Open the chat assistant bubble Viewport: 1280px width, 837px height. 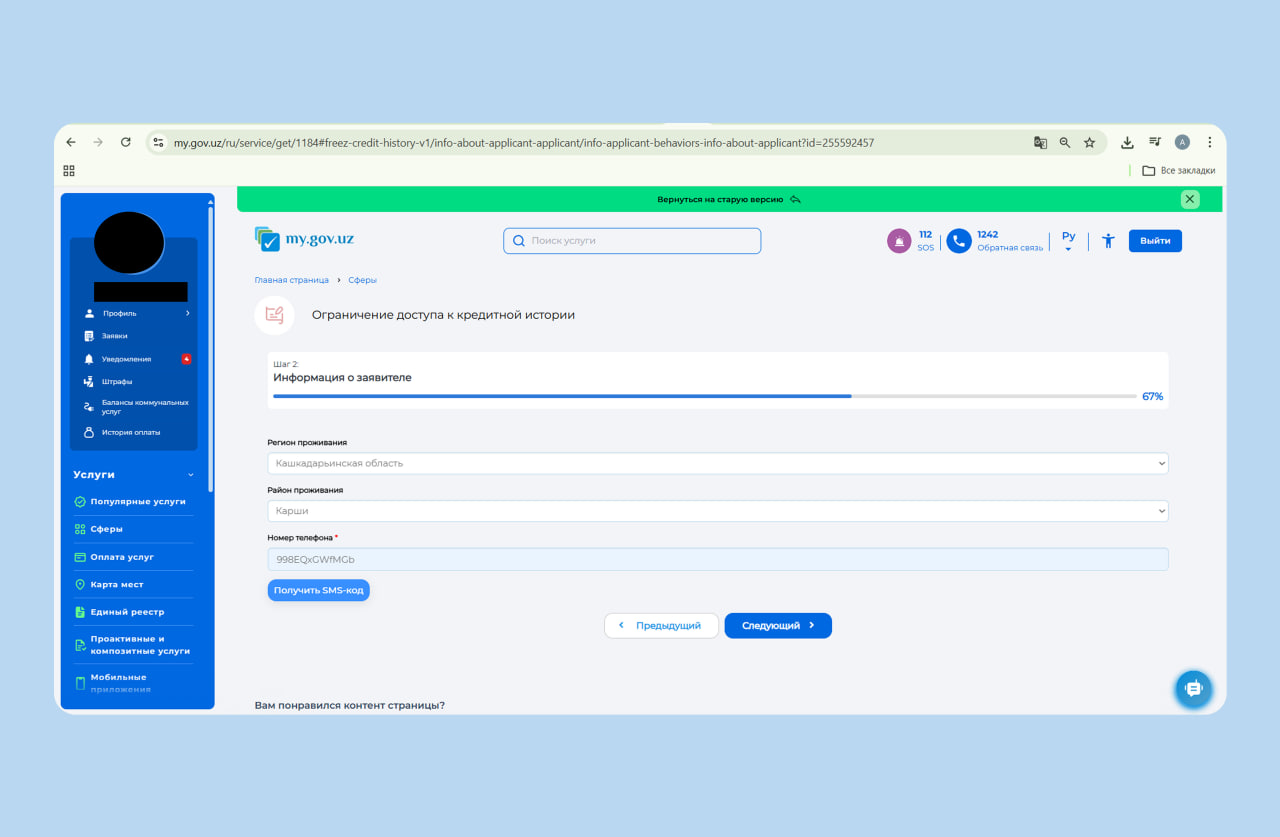coord(1193,689)
